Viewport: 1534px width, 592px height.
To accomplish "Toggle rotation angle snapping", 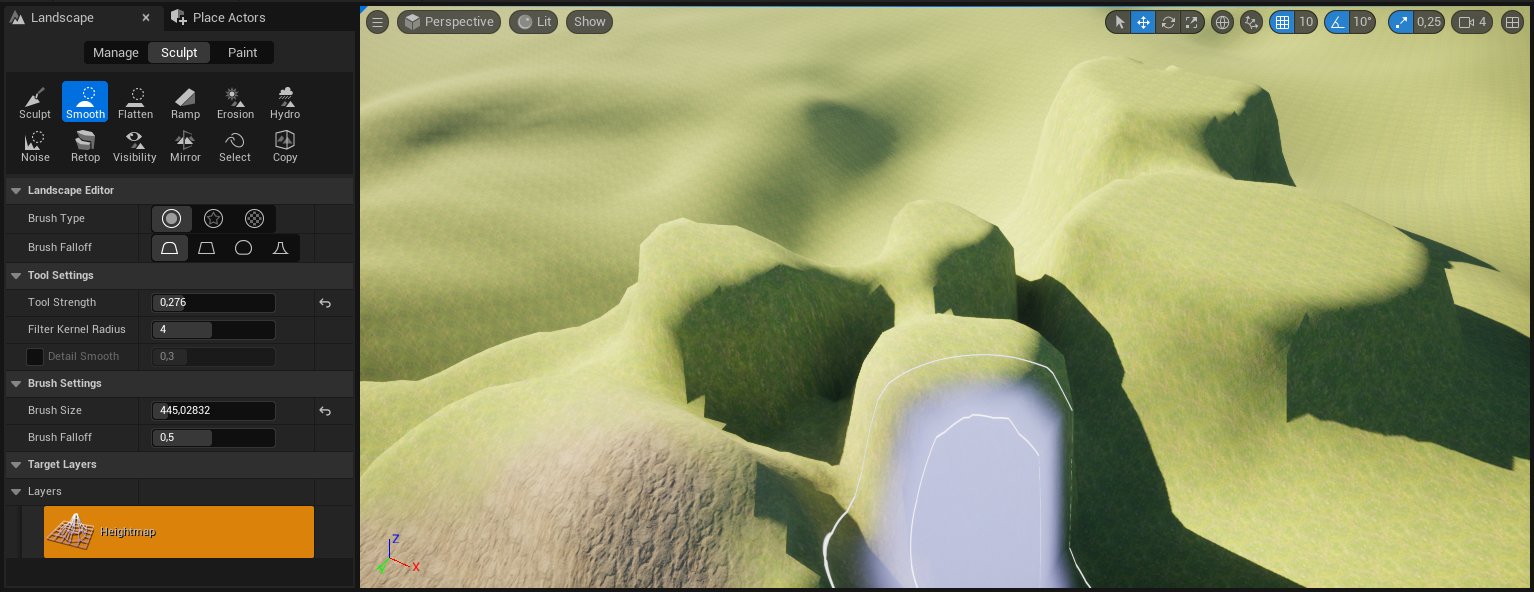I will [1337, 22].
